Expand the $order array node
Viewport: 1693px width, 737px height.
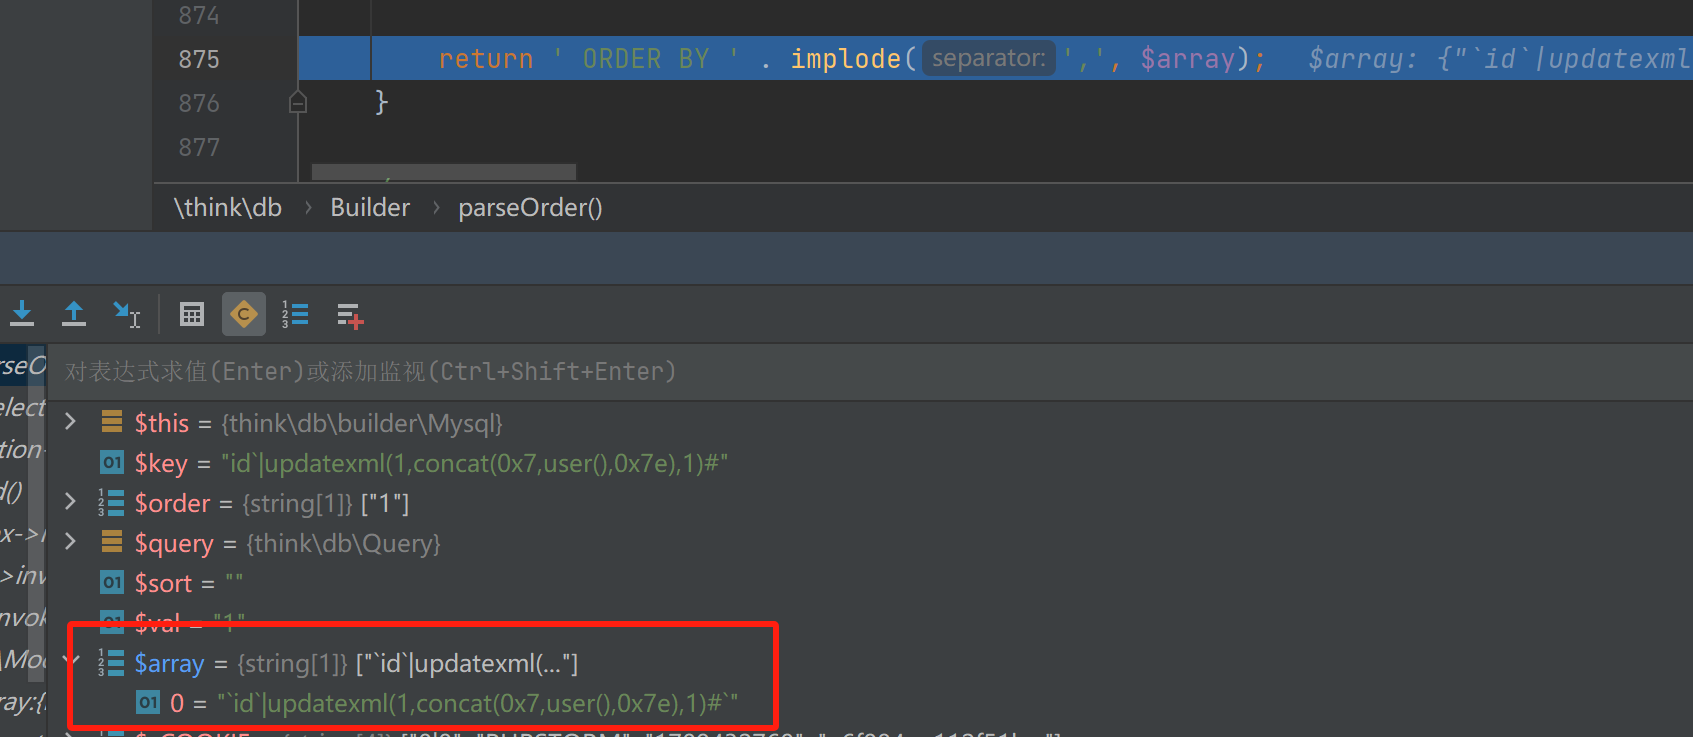pos(71,502)
